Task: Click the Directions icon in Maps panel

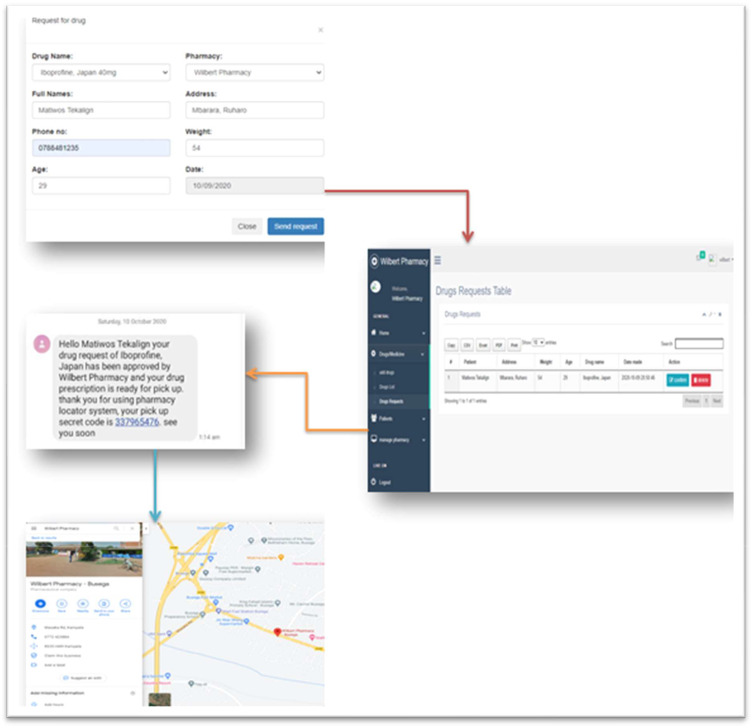Action: 40,604
